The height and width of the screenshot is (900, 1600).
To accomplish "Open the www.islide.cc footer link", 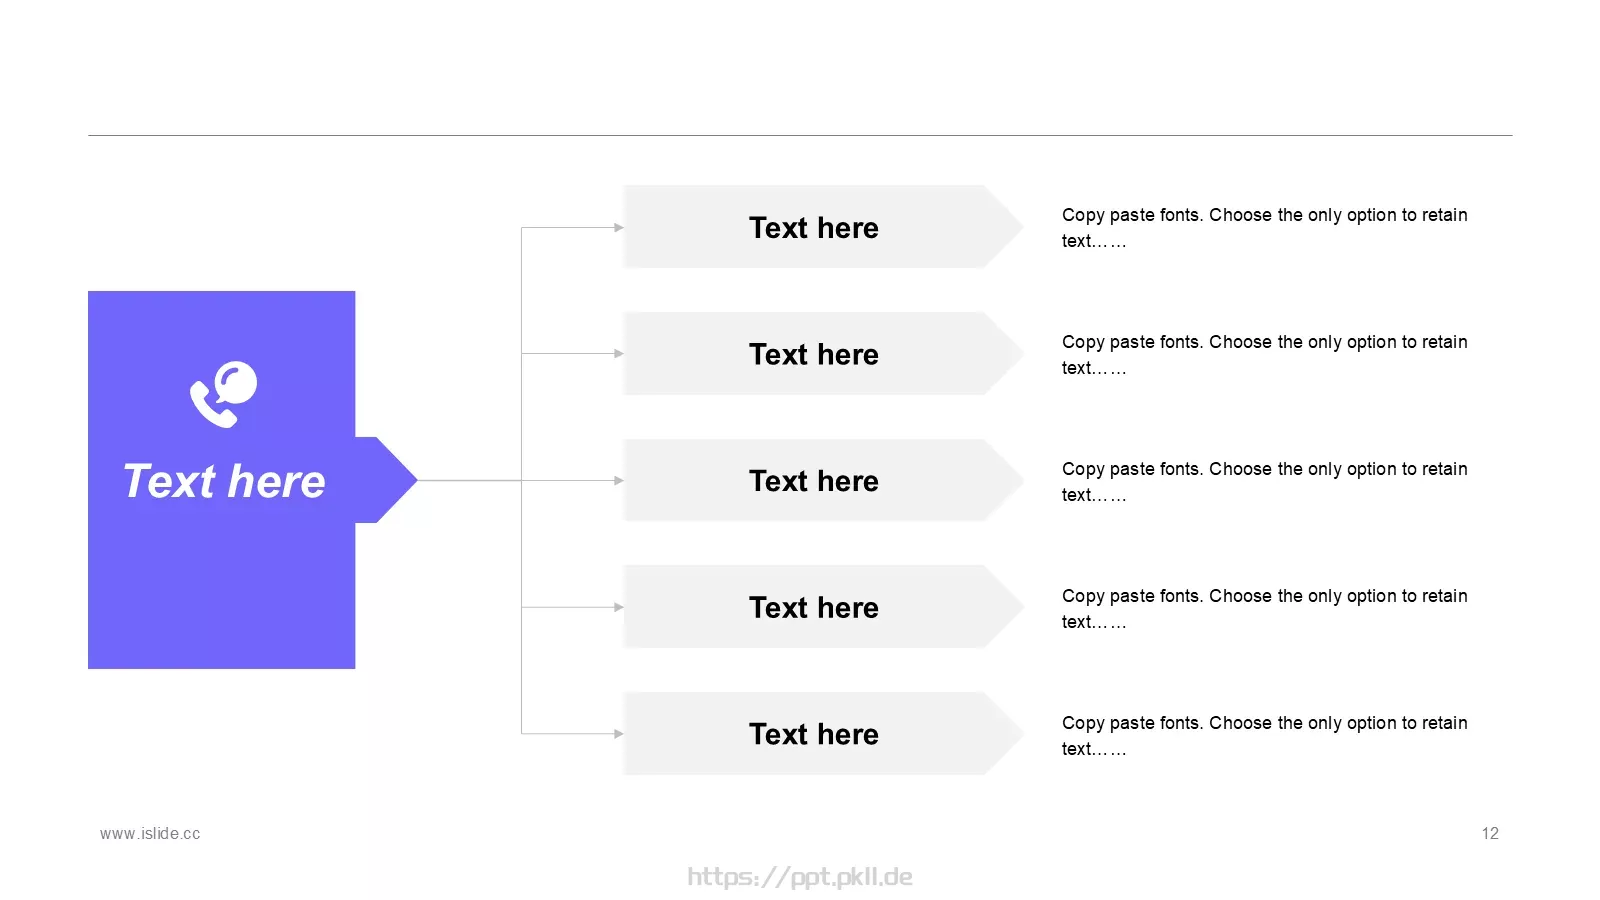I will tap(150, 834).
